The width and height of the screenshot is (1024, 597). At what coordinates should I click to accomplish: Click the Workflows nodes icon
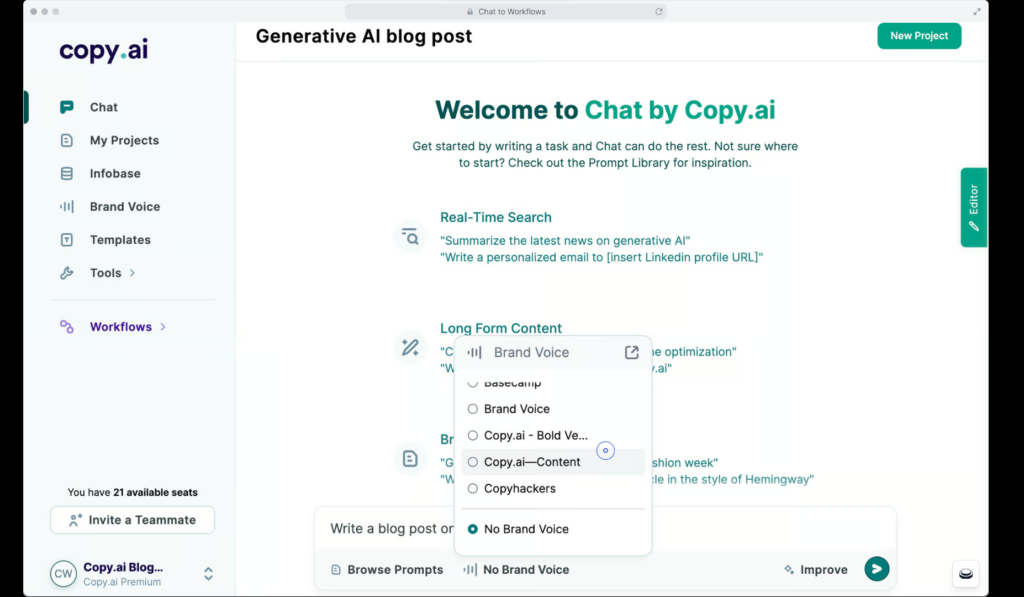click(67, 327)
